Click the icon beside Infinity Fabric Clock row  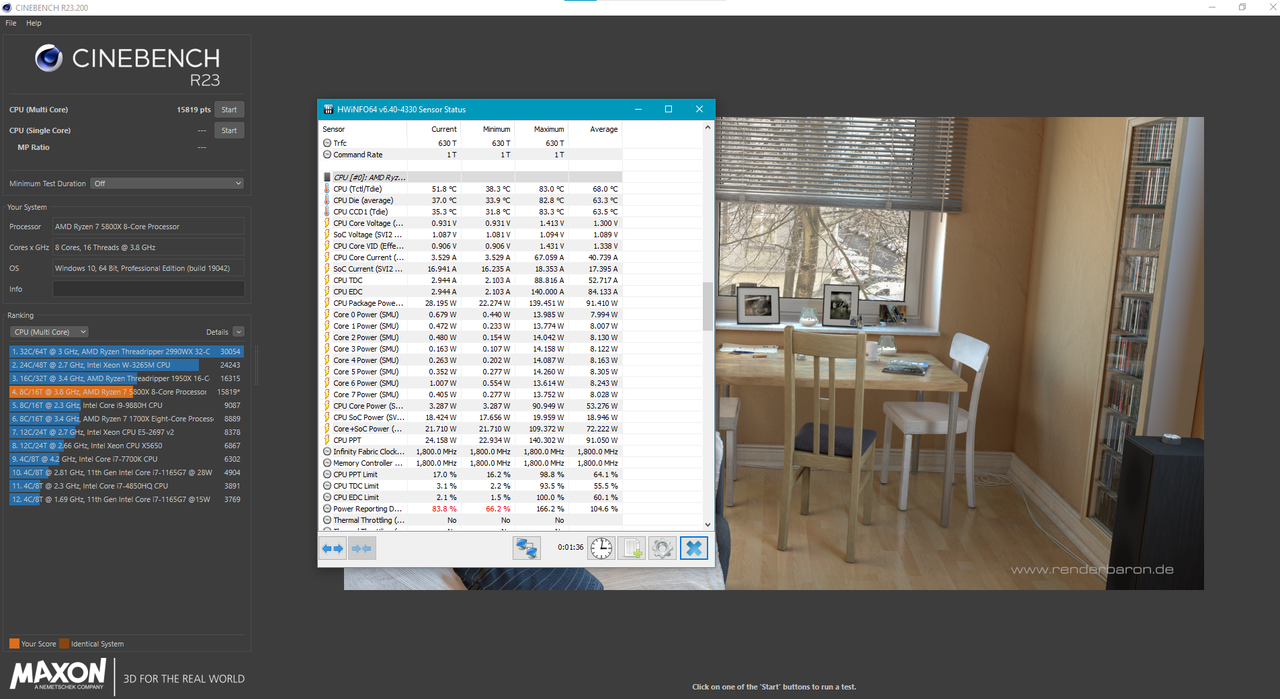[x=327, y=452]
